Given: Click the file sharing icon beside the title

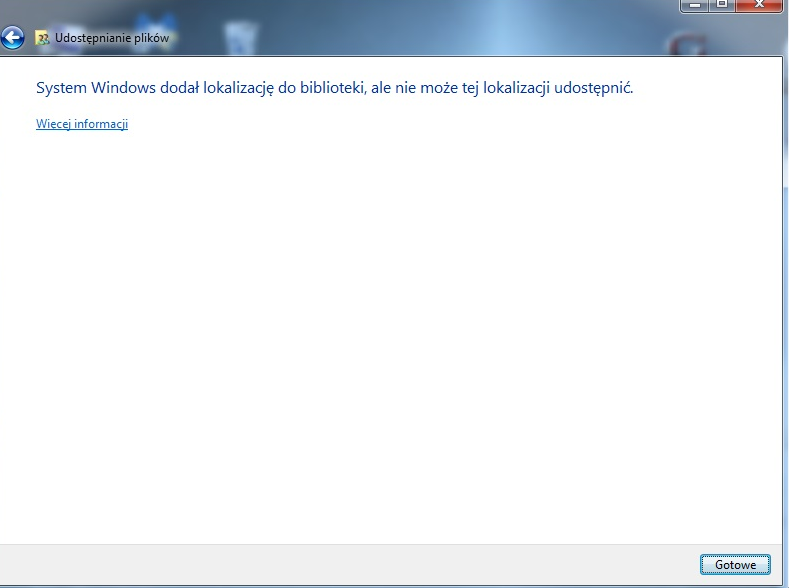Looking at the screenshot, I should click(42, 38).
